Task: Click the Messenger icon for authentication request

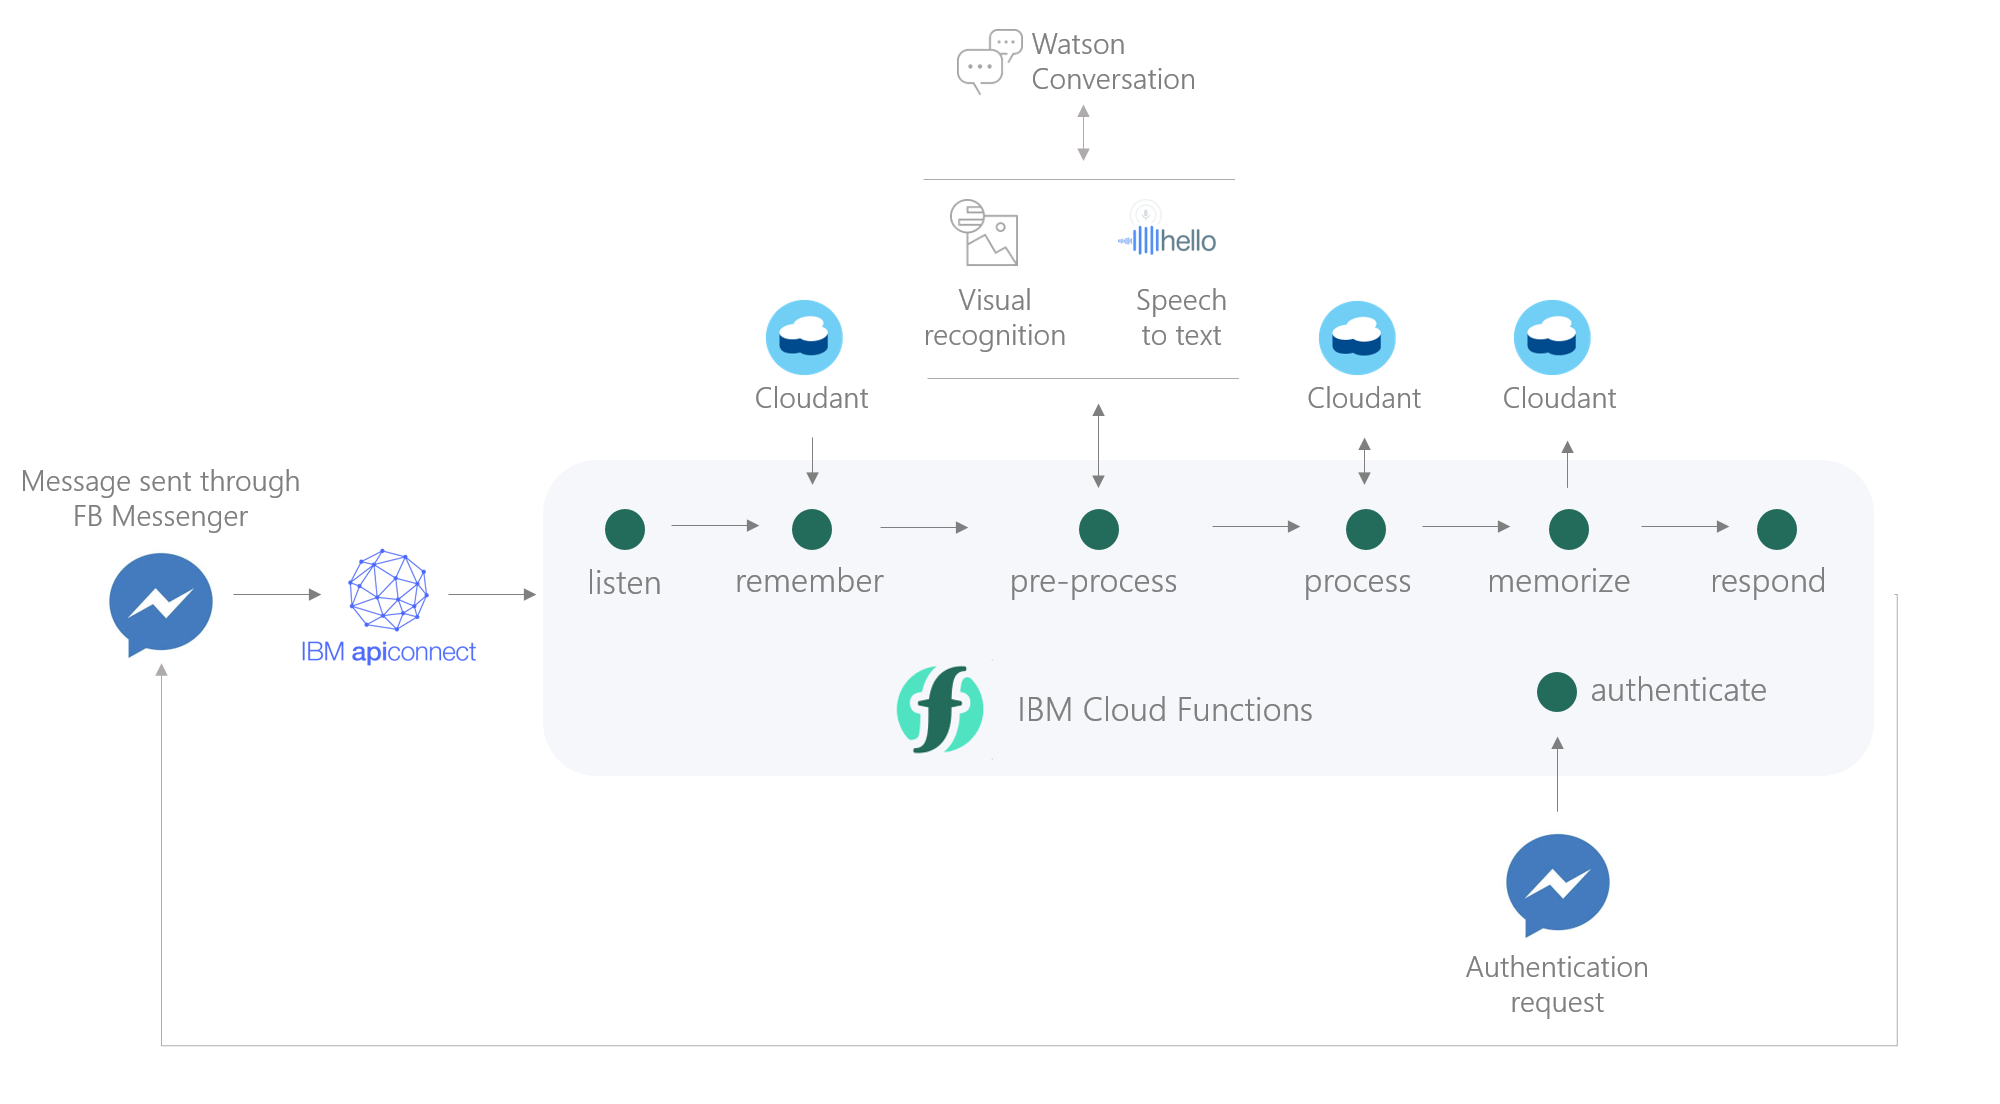Action: click(x=1557, y=884)
